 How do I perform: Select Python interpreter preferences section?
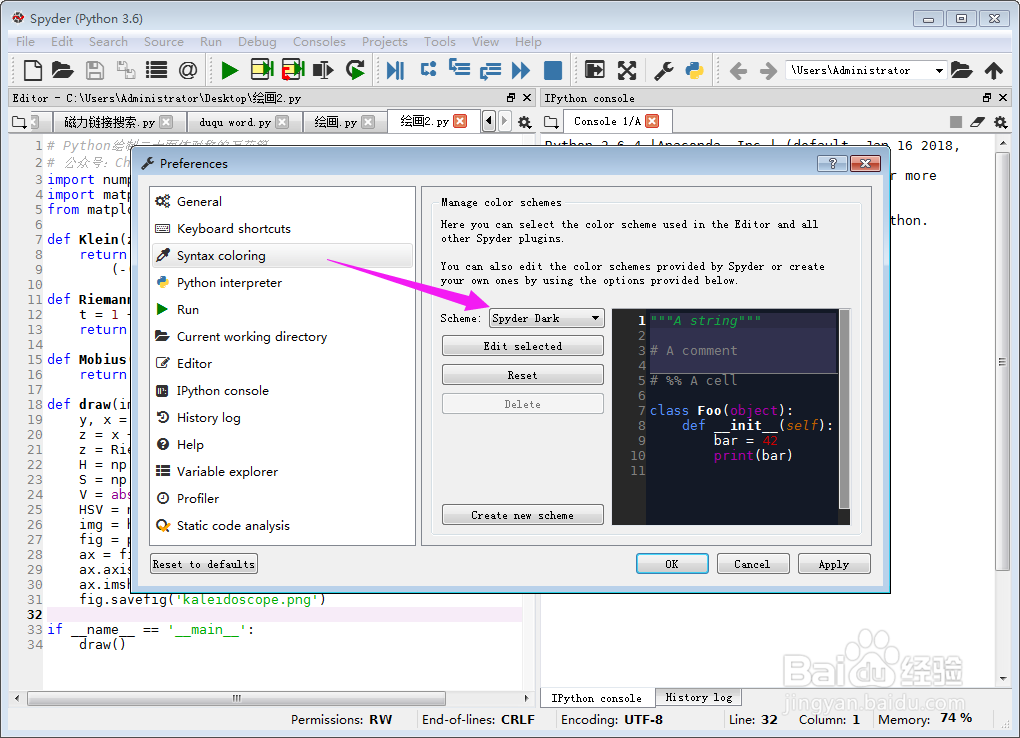(282, 282)
